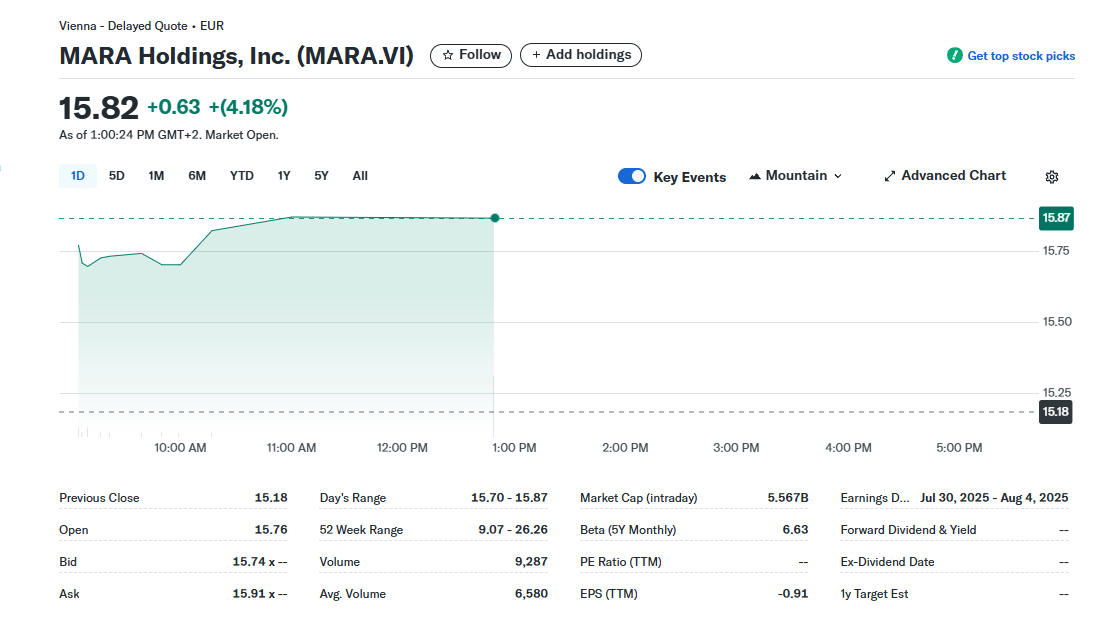Select the 5D time range tab
The image size is (1099, 620).
point(116,176)
